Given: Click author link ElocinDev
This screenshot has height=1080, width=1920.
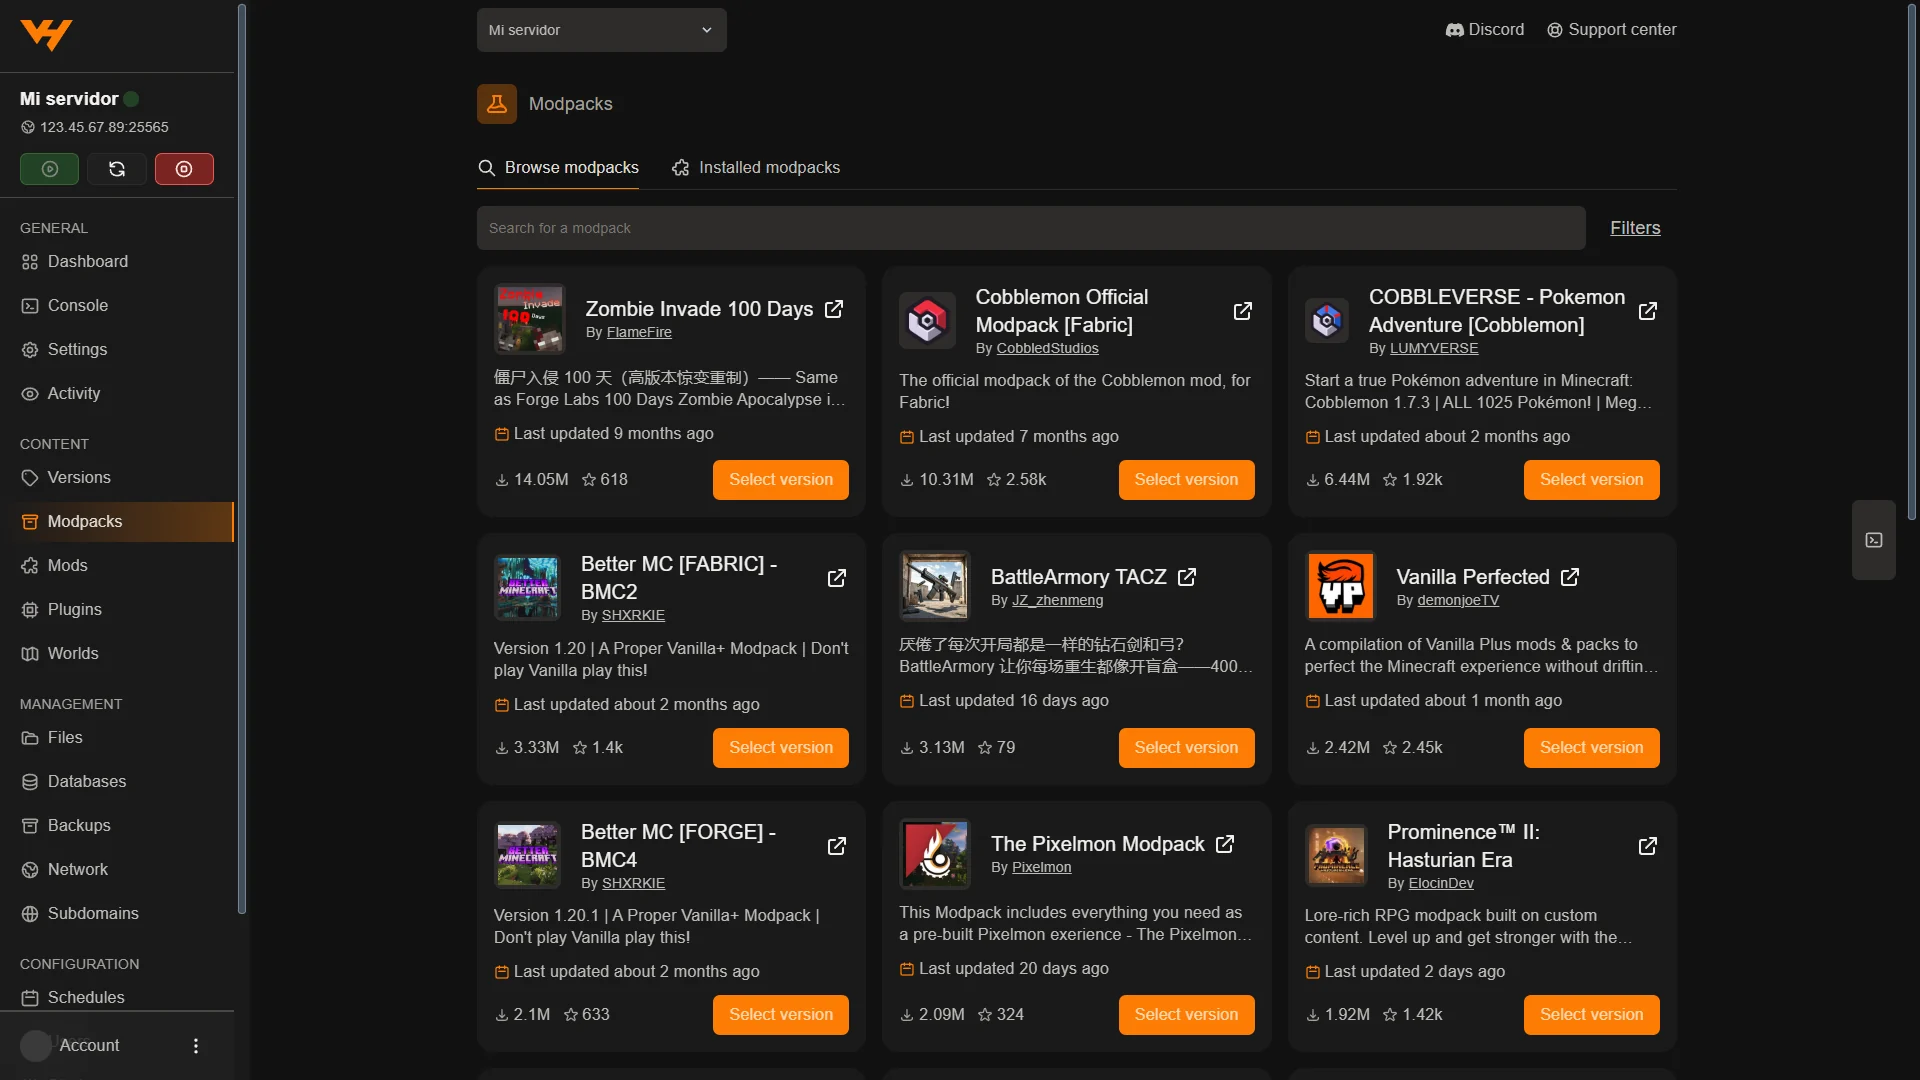Looking at the screenshot, I should 1440,884.
